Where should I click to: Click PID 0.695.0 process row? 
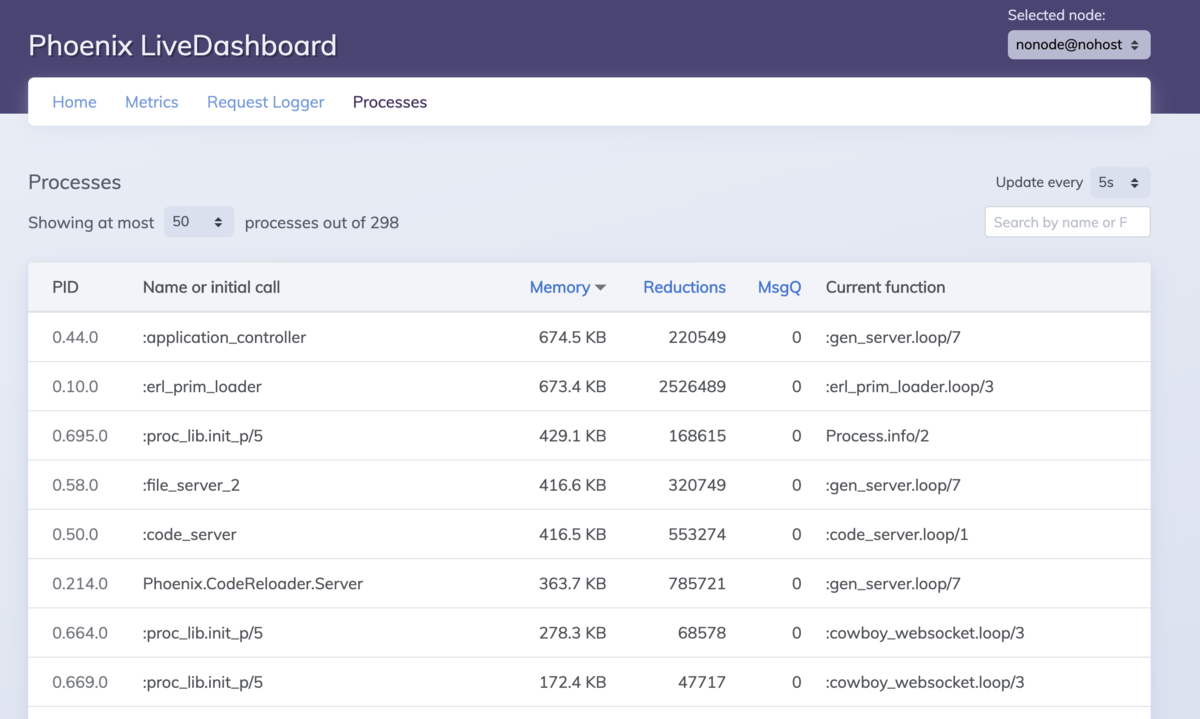(x=589, y=436)
